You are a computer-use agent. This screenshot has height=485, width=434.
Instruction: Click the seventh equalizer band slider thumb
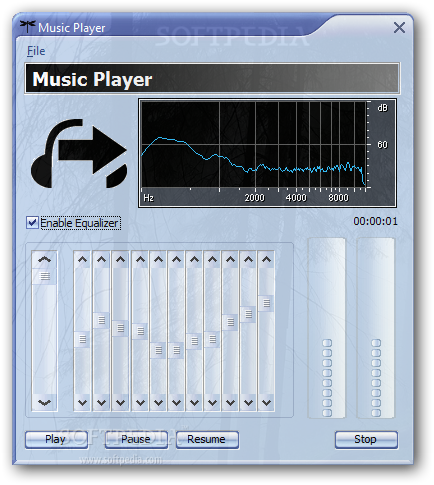point(194,341)
